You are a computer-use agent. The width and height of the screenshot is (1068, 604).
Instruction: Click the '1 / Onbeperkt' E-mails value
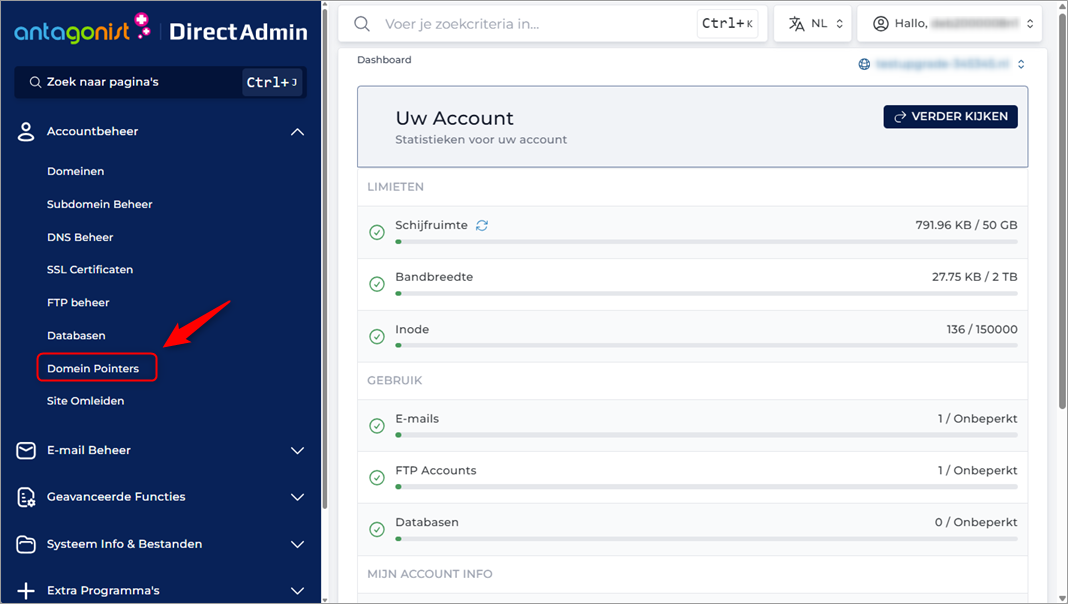(x=977, y=419)
